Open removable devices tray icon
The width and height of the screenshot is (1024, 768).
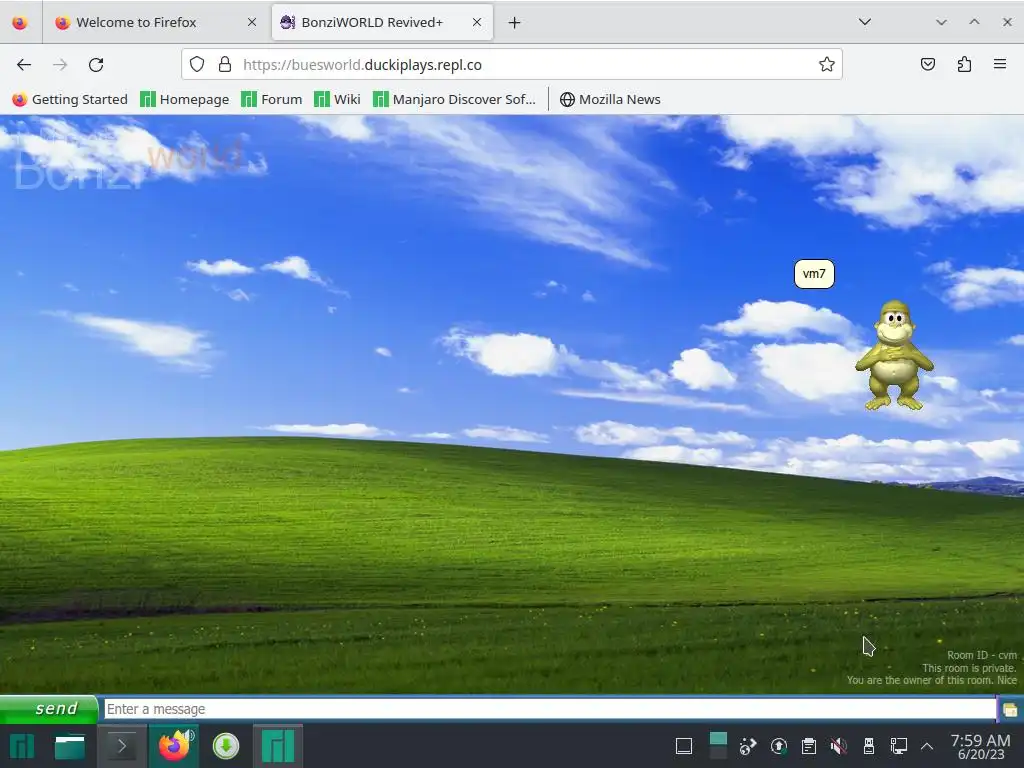tap(869, 746)
